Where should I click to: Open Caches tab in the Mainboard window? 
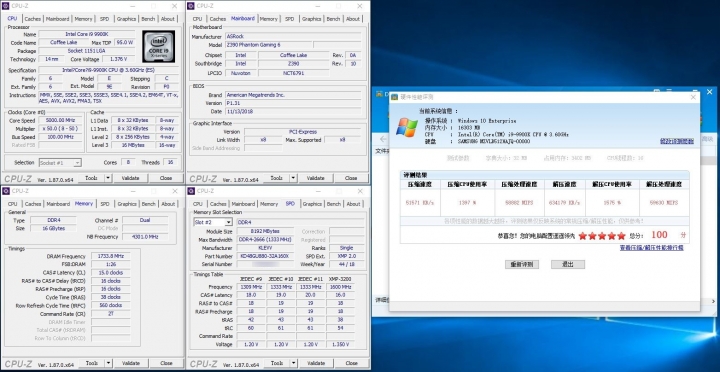[x=218, y=19]
